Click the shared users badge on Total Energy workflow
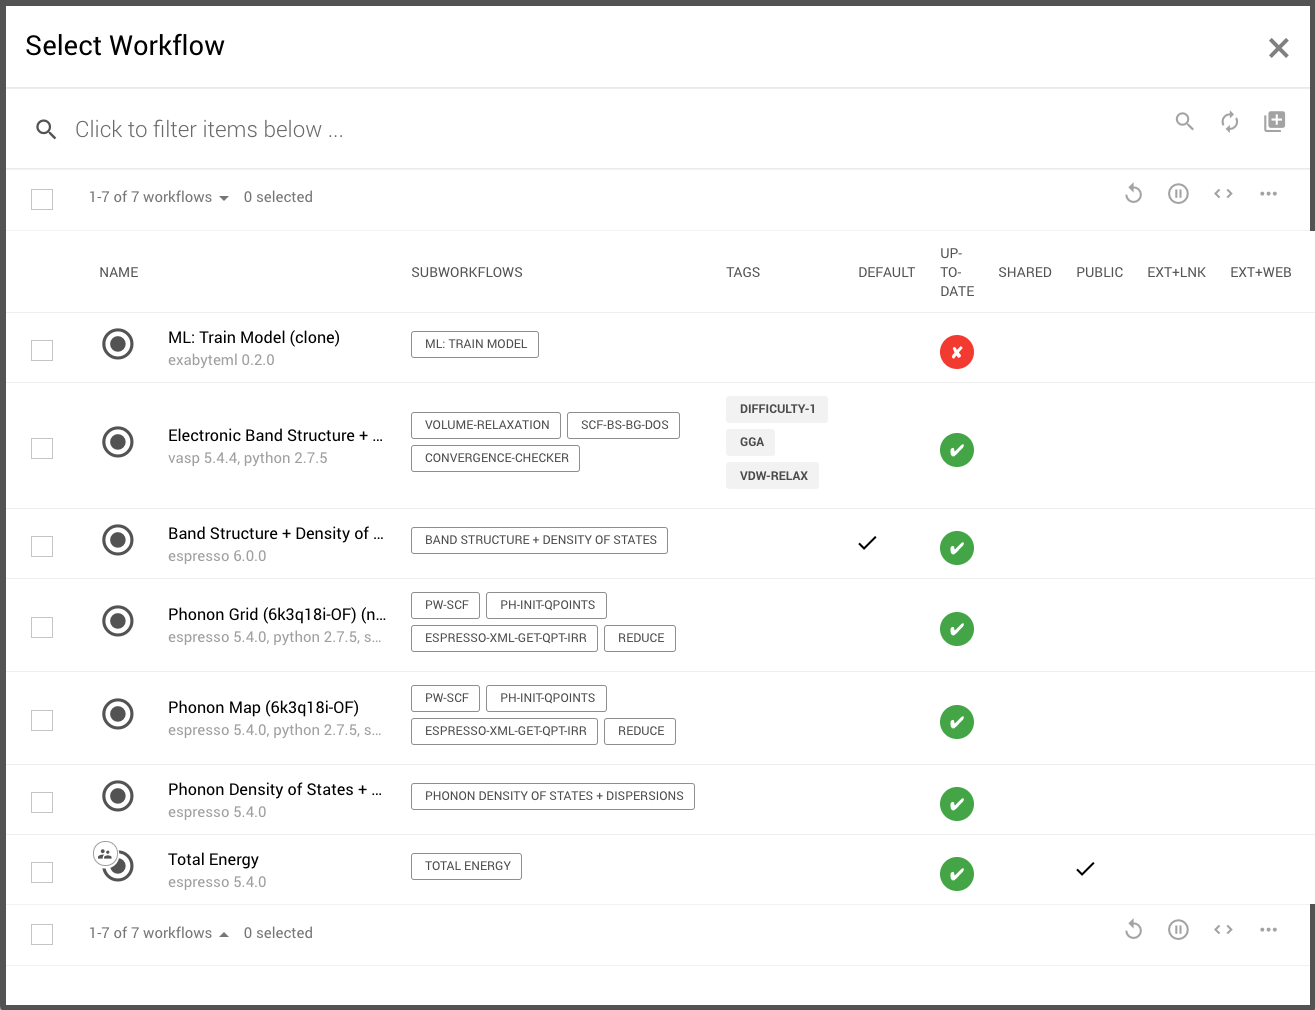The width and height of the screenshot is (1315, 1010). click(x=104, y=852)
